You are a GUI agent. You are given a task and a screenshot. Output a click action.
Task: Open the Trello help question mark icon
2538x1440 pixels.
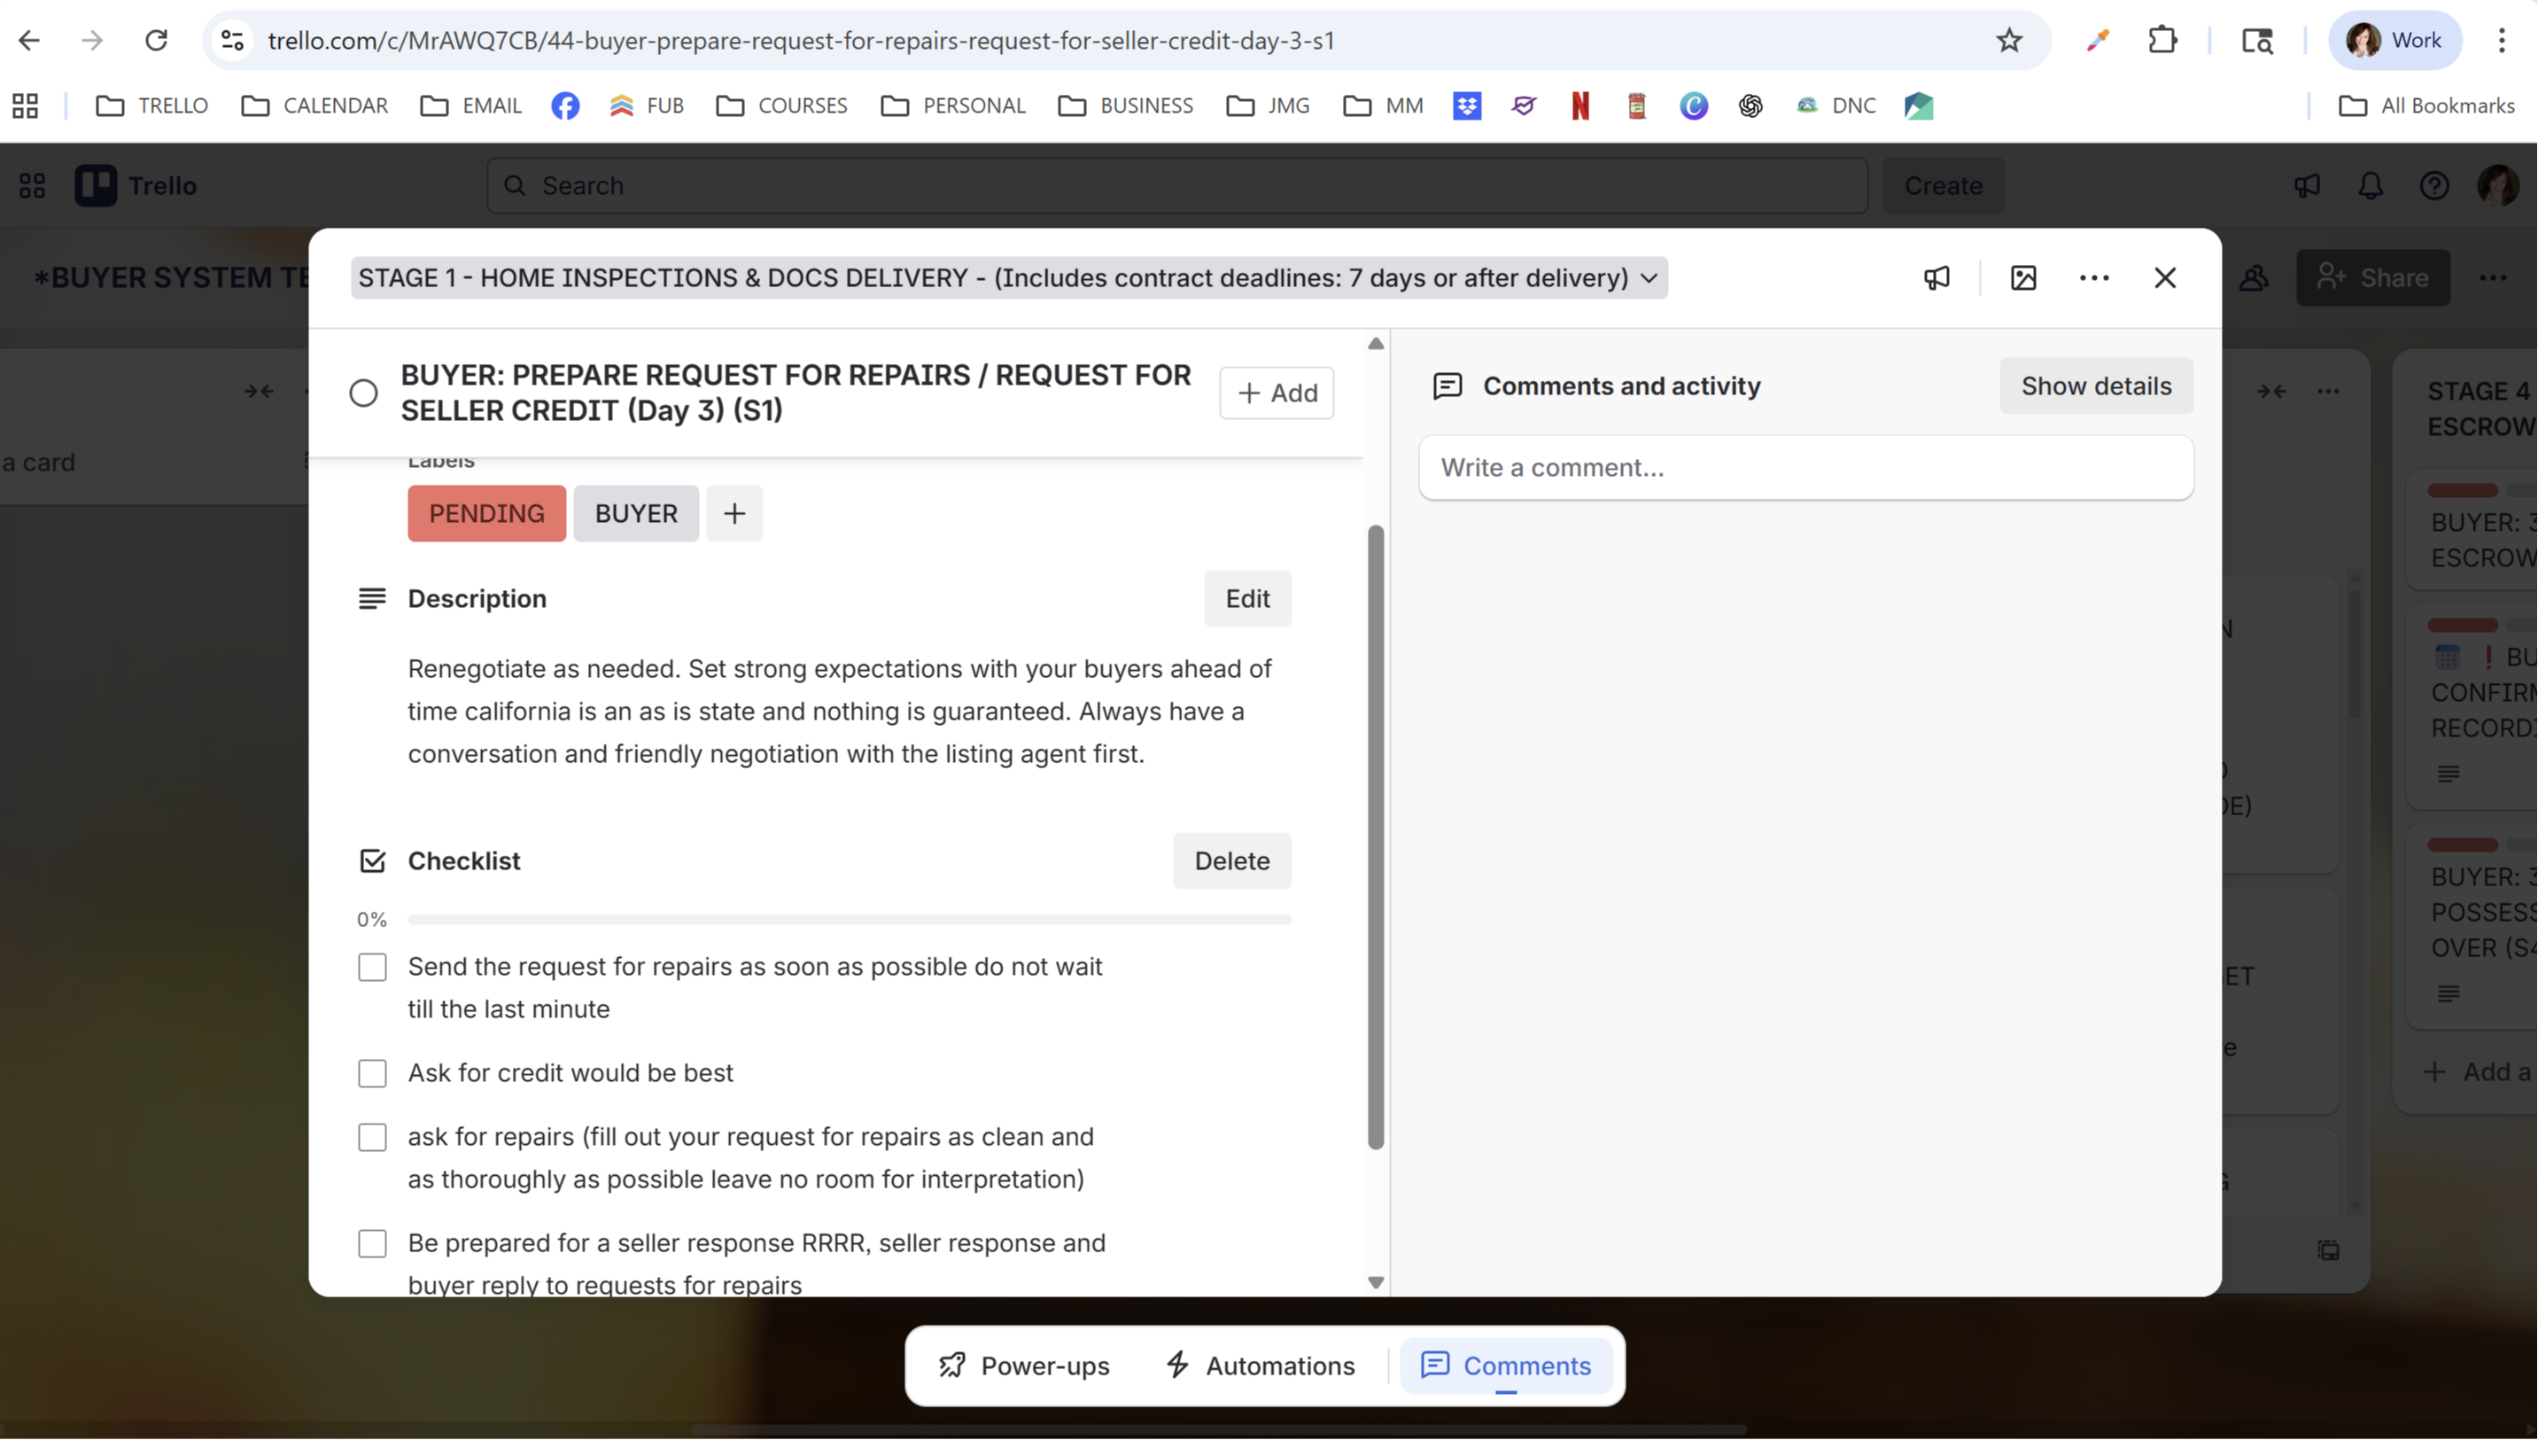click(2433, 186)
